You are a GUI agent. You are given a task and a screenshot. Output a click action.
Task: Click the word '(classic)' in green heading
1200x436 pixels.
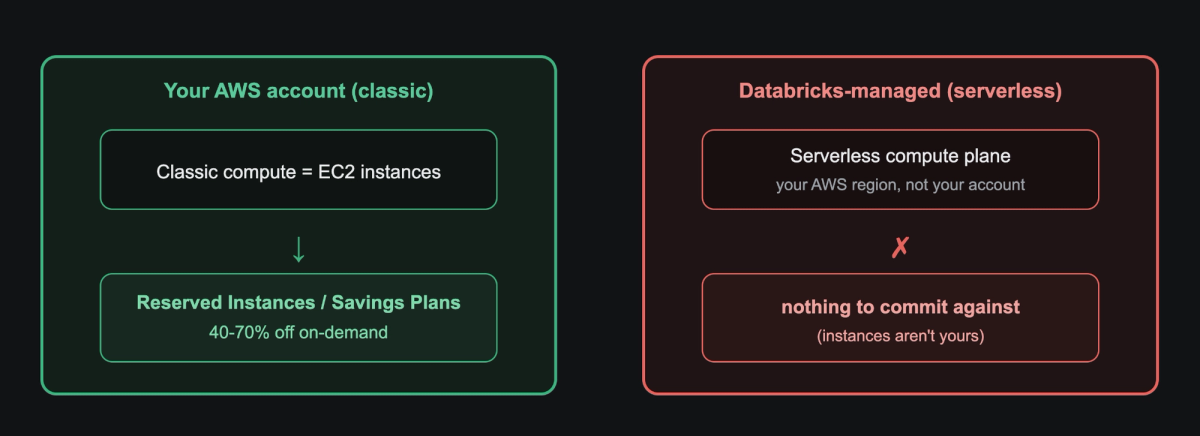[393, 91]
